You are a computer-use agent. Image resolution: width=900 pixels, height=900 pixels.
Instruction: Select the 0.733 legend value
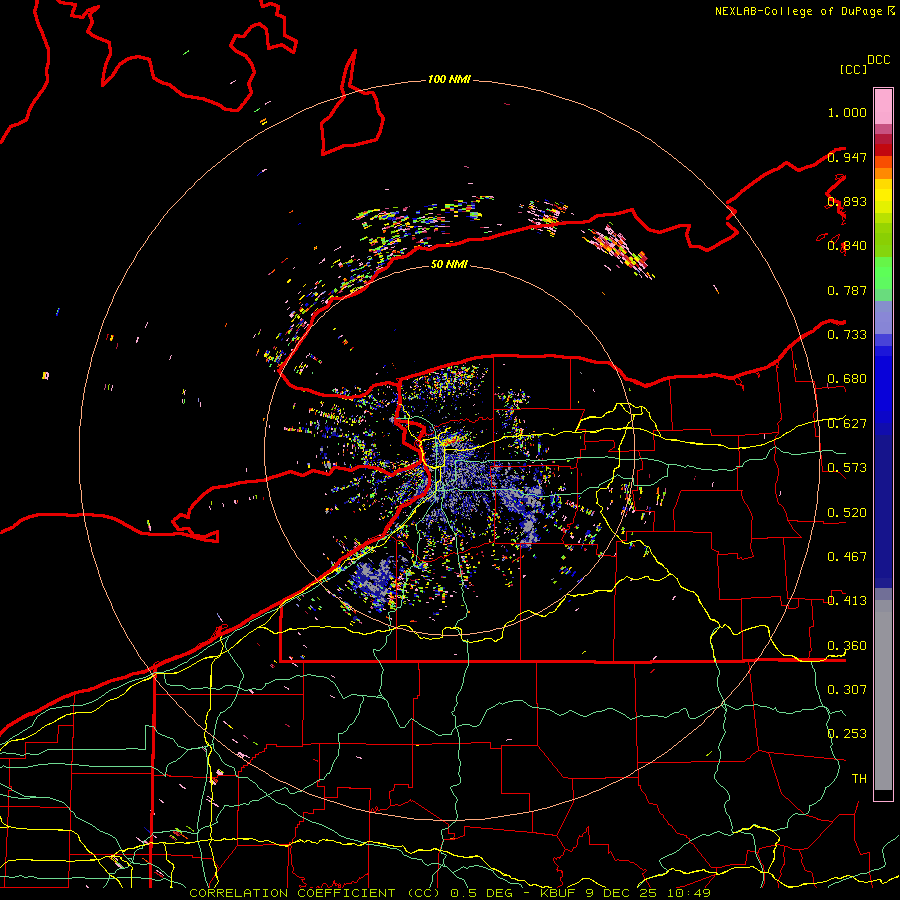[847, 335]
